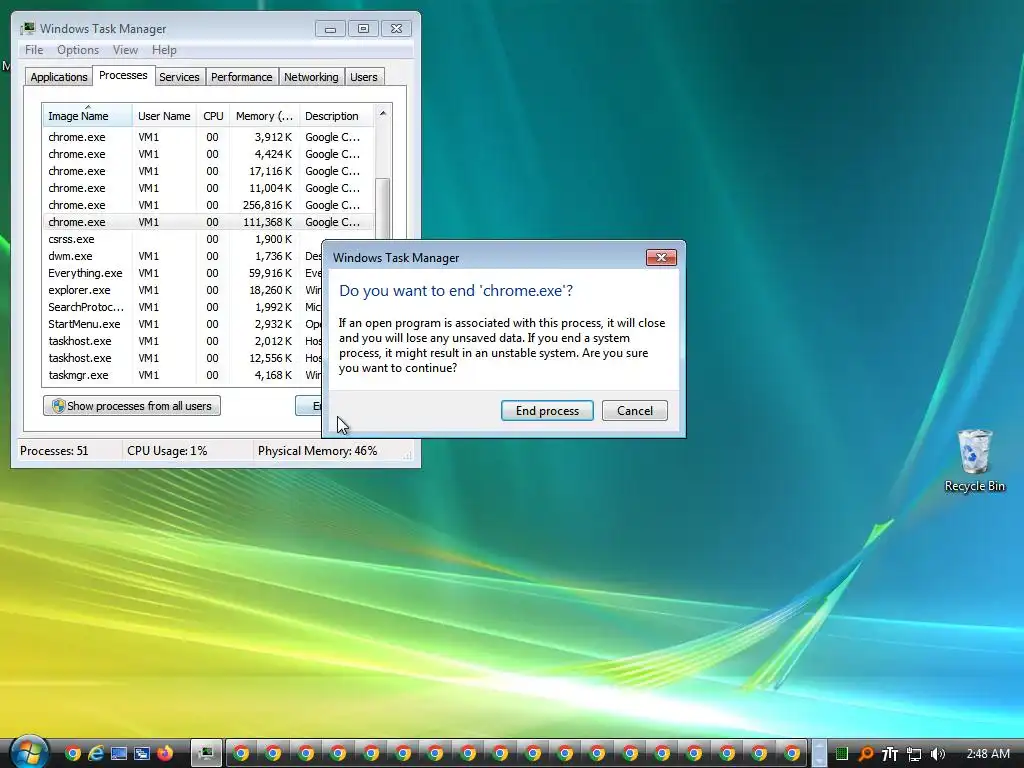Screen dimensions: 1024x768
Task: Select the explorer.exe process row
Action: (183, 290)
